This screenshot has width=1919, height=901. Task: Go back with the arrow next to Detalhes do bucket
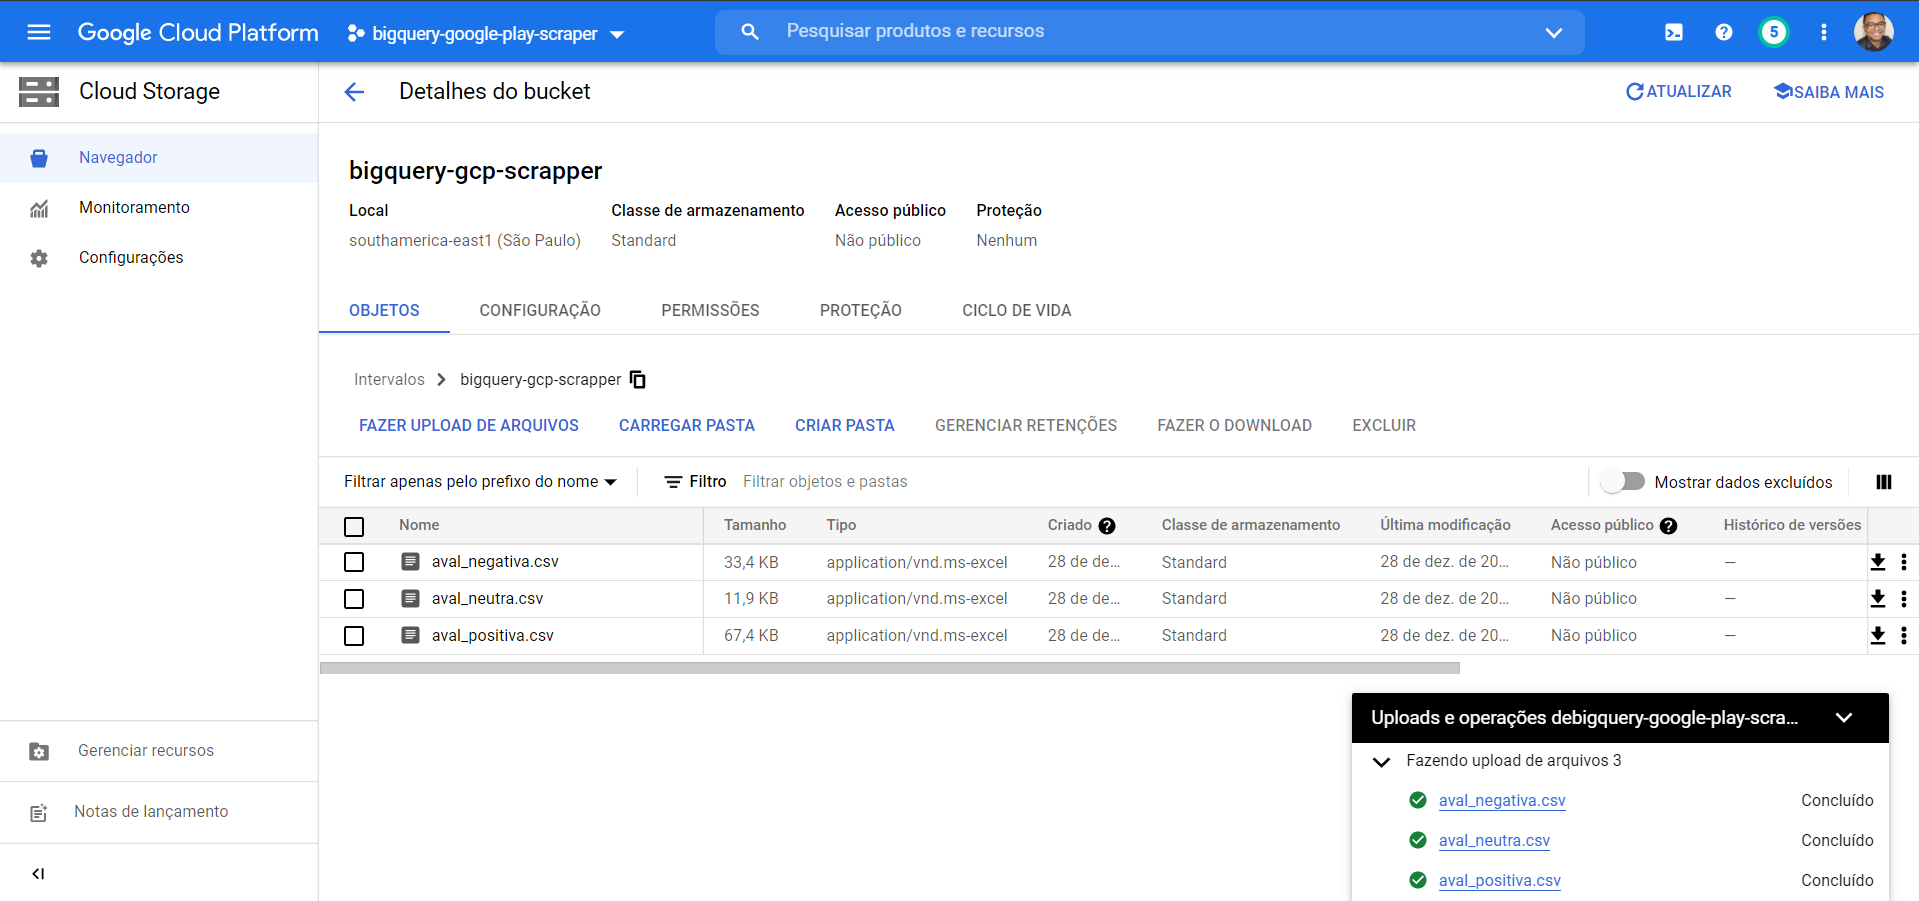tap(354, 92)
